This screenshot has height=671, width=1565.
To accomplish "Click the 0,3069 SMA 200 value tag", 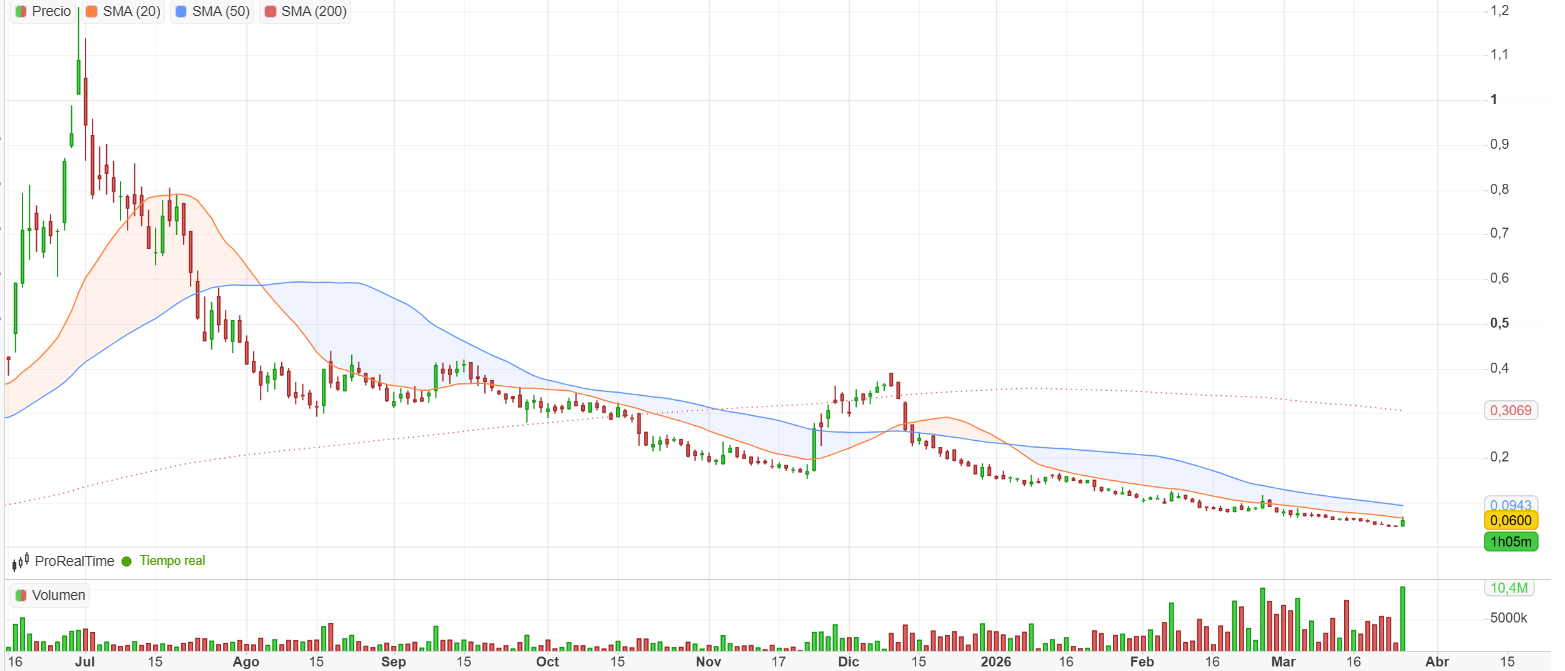I will click(x=1511, y=411).
